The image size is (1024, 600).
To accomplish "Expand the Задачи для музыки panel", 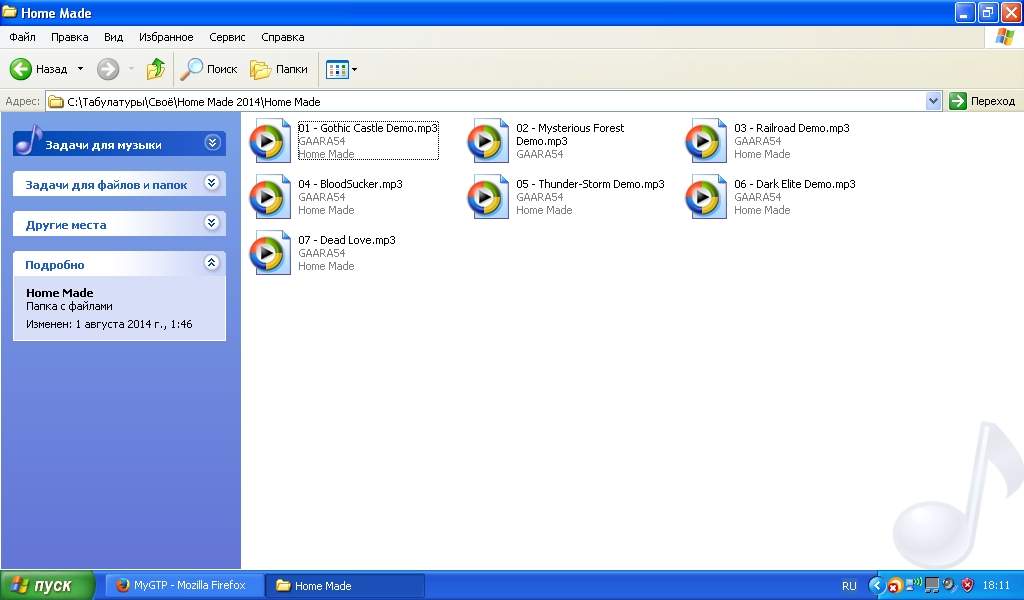I will [211, 143].
